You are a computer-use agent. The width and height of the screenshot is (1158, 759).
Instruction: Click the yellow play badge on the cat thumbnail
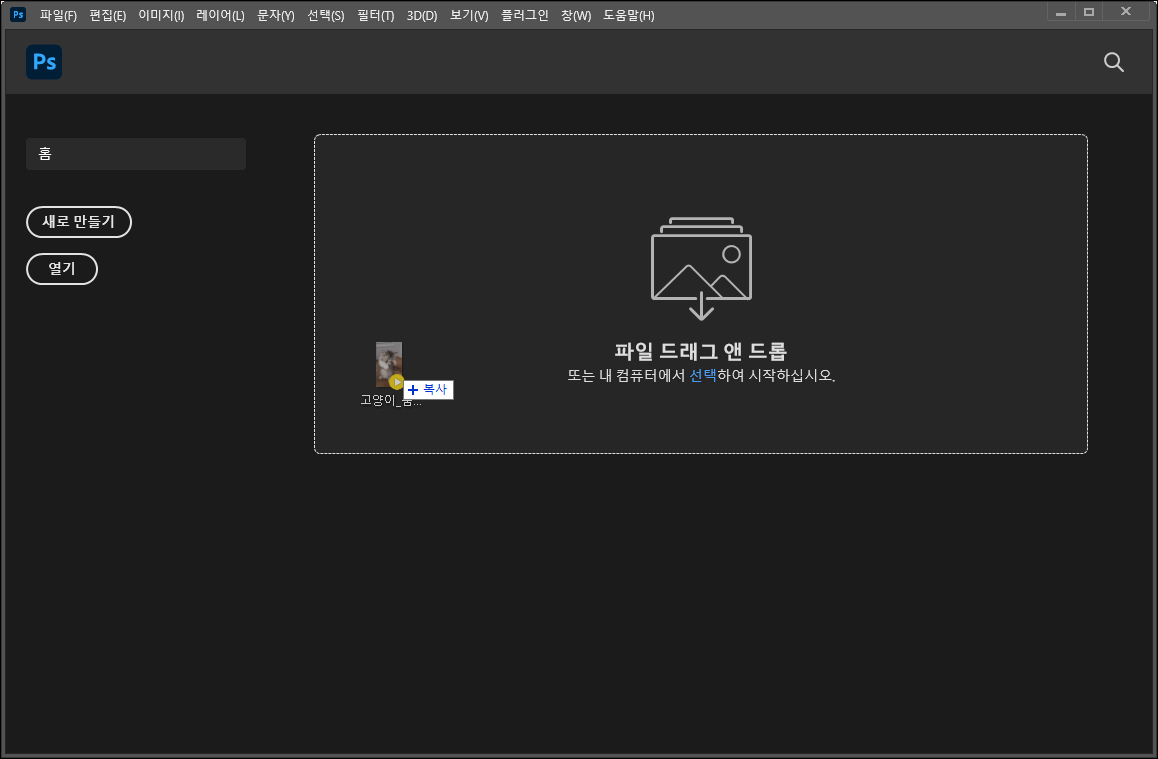398,381
